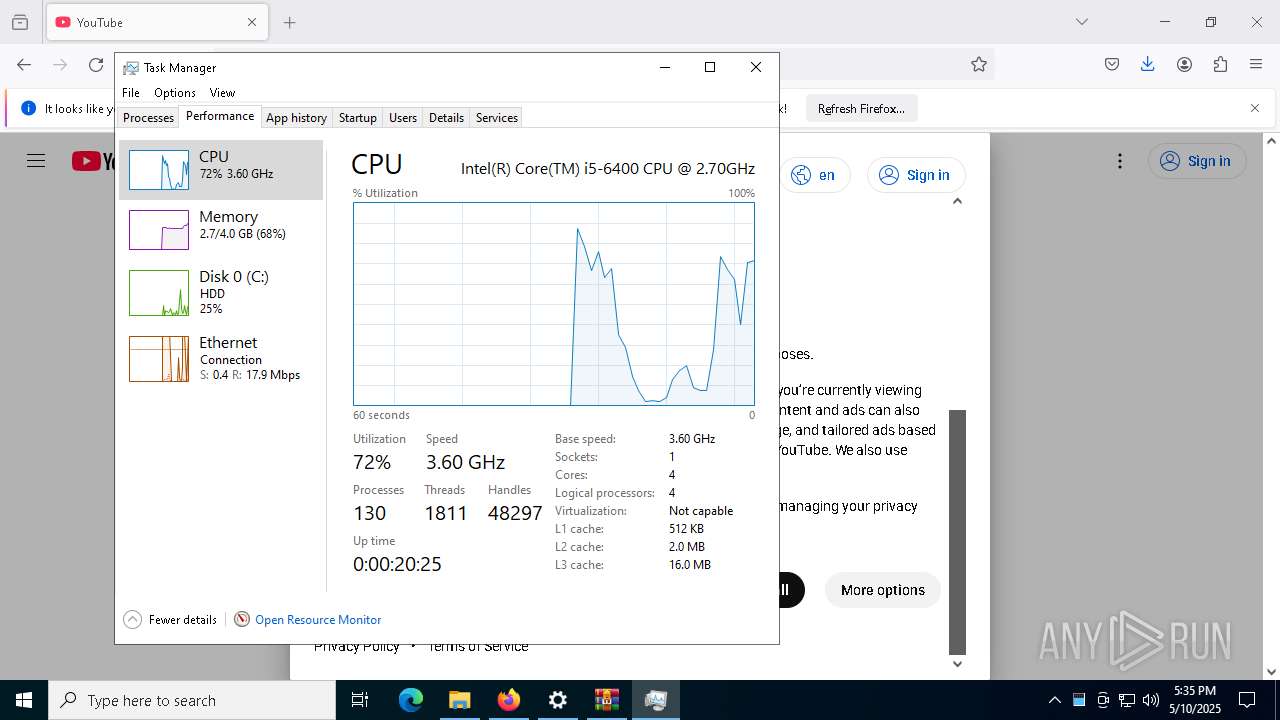Switch to the Users tab
This screenshot has height=720, width=1280.
(x=403, y=117)
